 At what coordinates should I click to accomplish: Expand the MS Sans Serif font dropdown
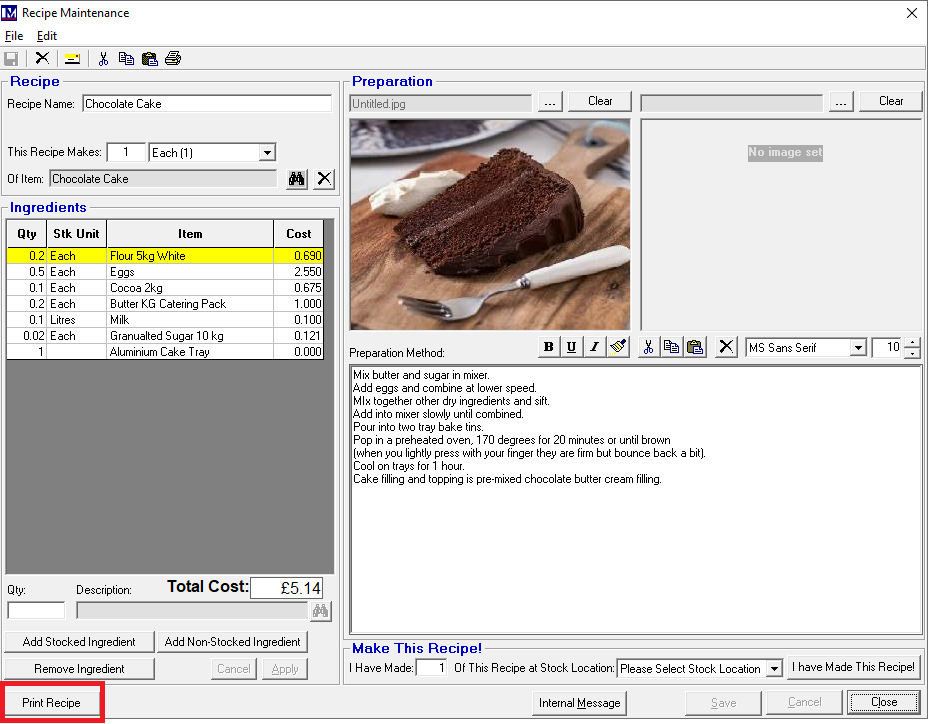click(857, 348)
